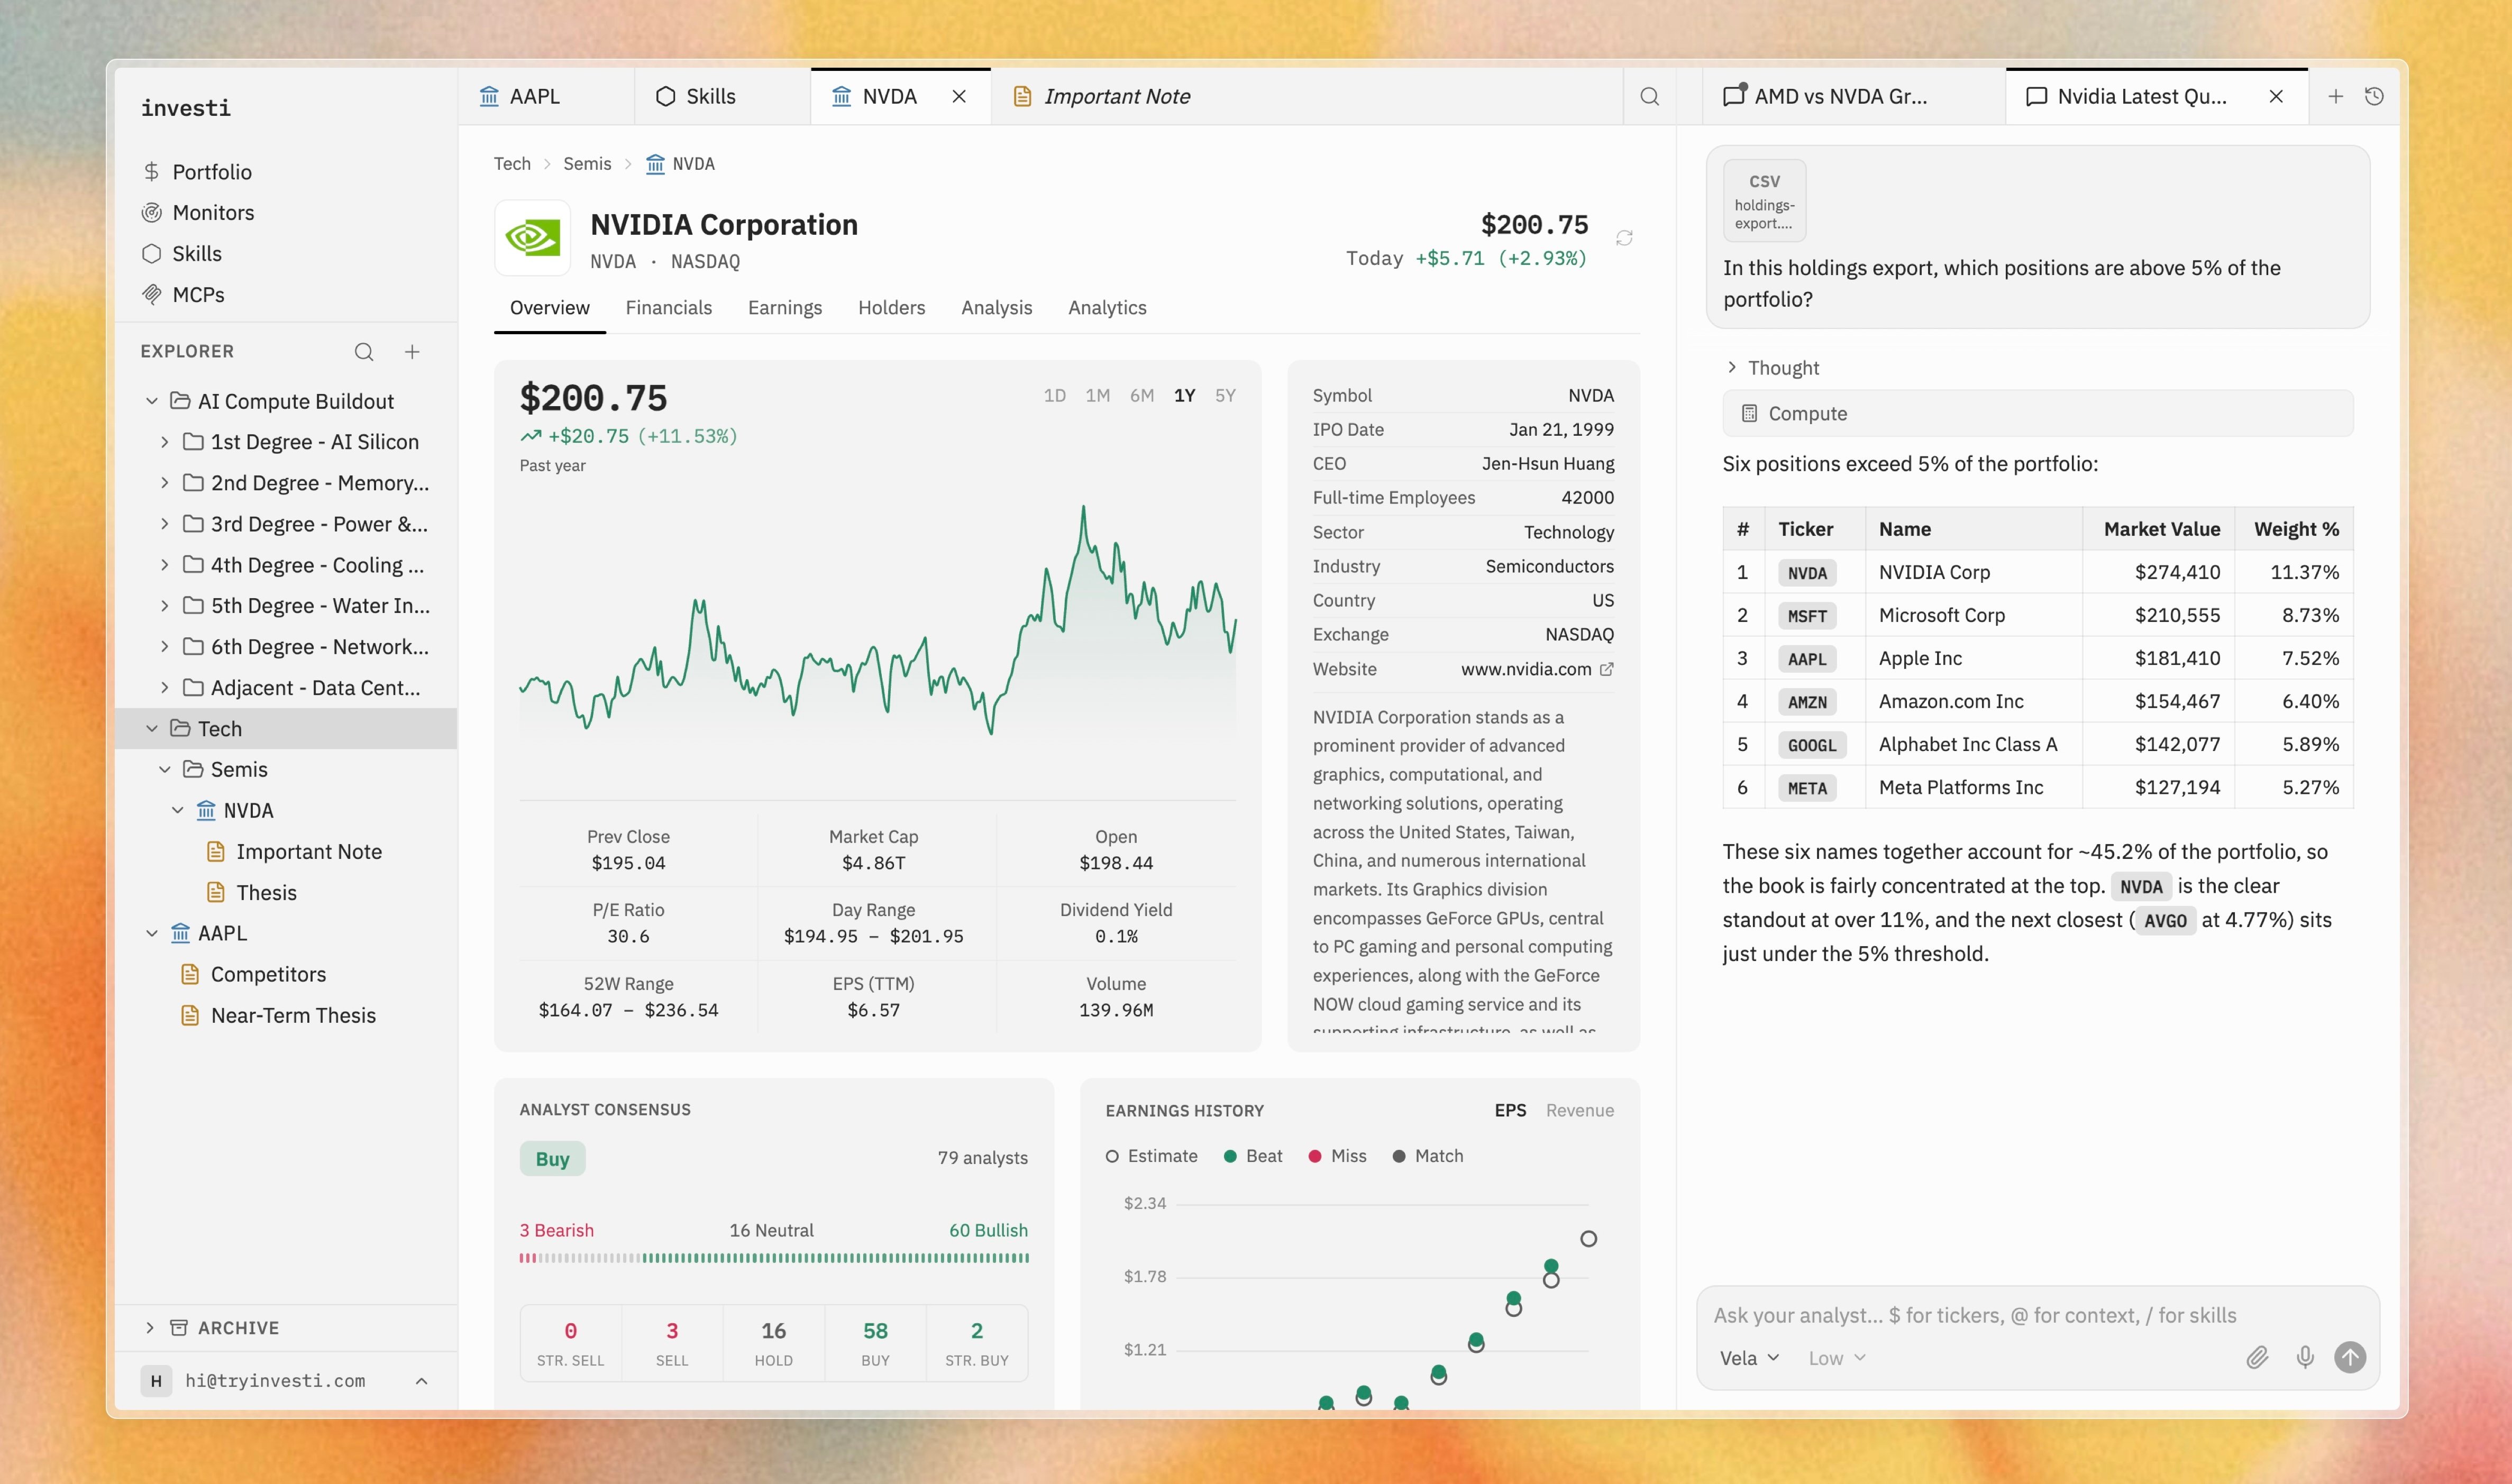Search the Explorer tree
2512x1484 pixels.
pos(364,352)
